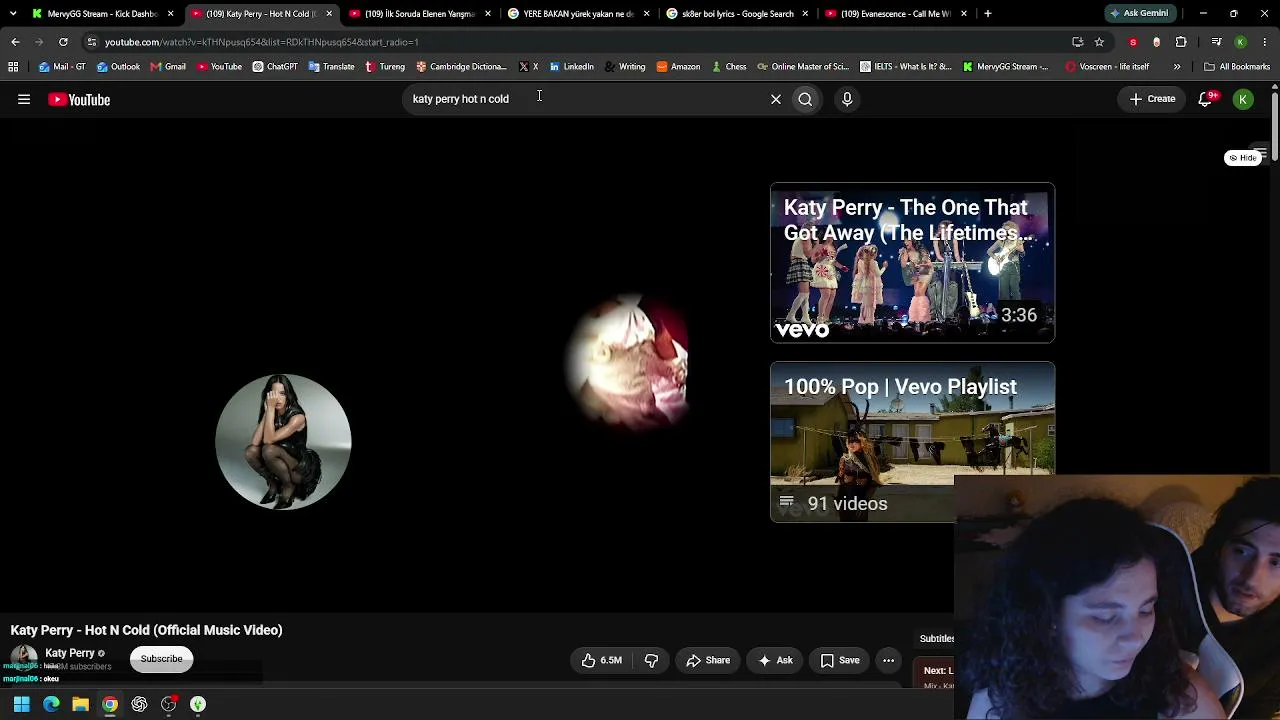Start voice search with the microphone

tap(847, 99)
